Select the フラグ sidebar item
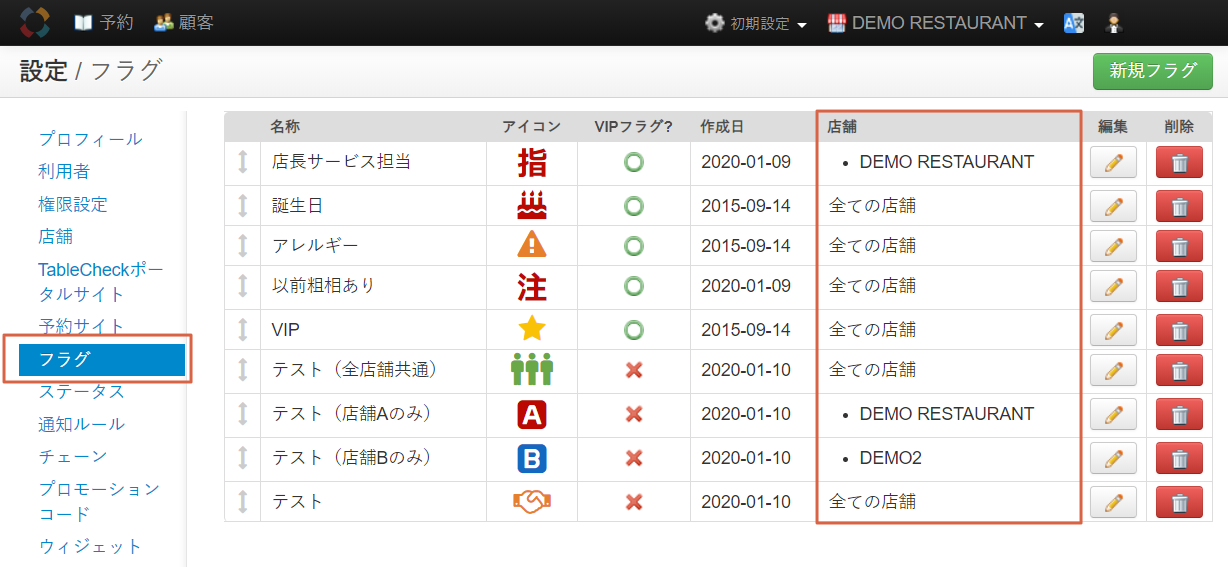Image resolution: width=1228 pixels, height=567 pixels. tap(102, 360)
